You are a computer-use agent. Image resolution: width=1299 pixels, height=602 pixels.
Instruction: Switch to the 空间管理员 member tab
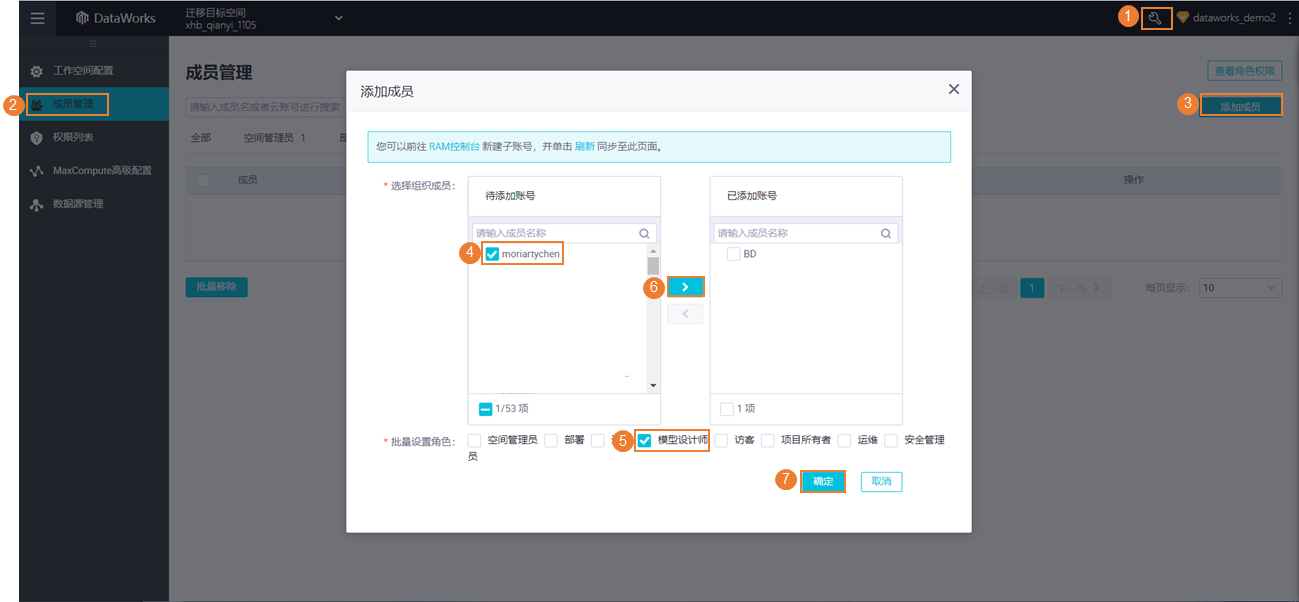[275, 138]
